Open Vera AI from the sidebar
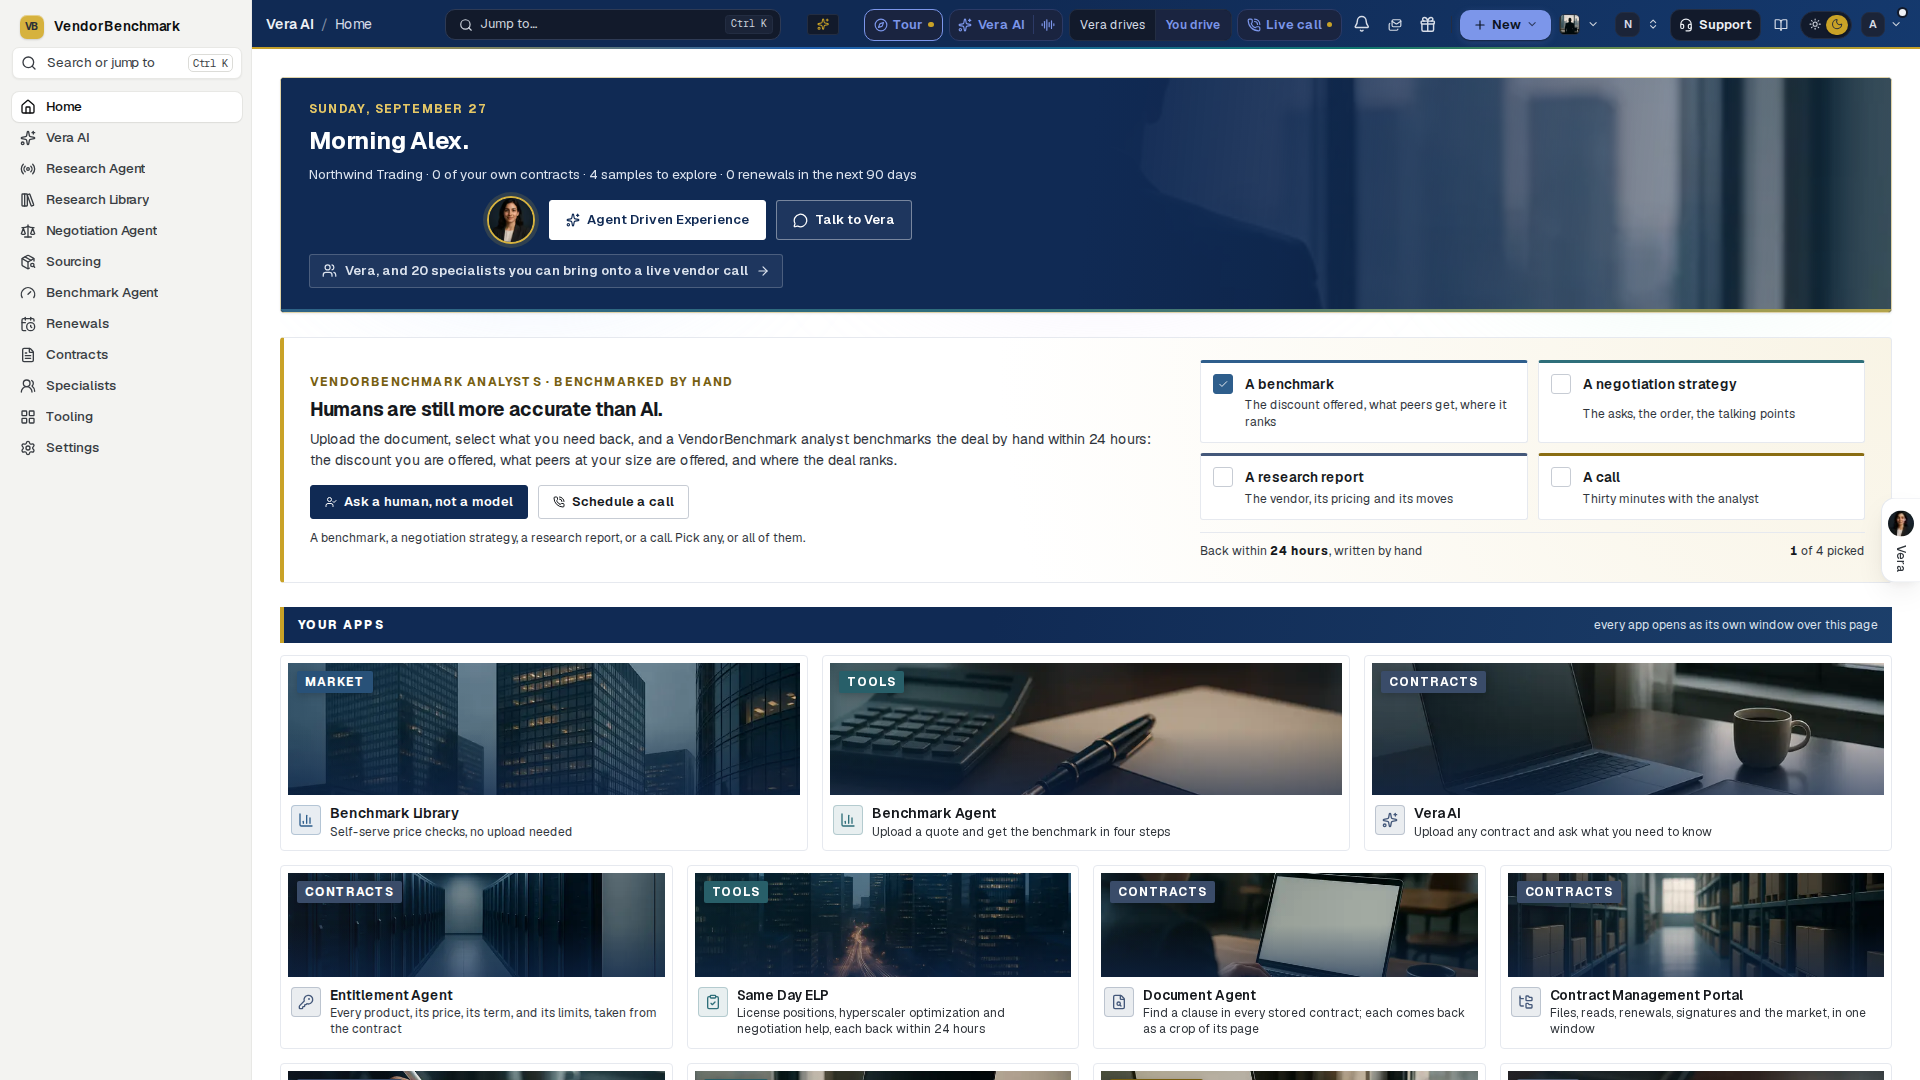This screenshot has height=1080, width=1920. click(127, 138)
